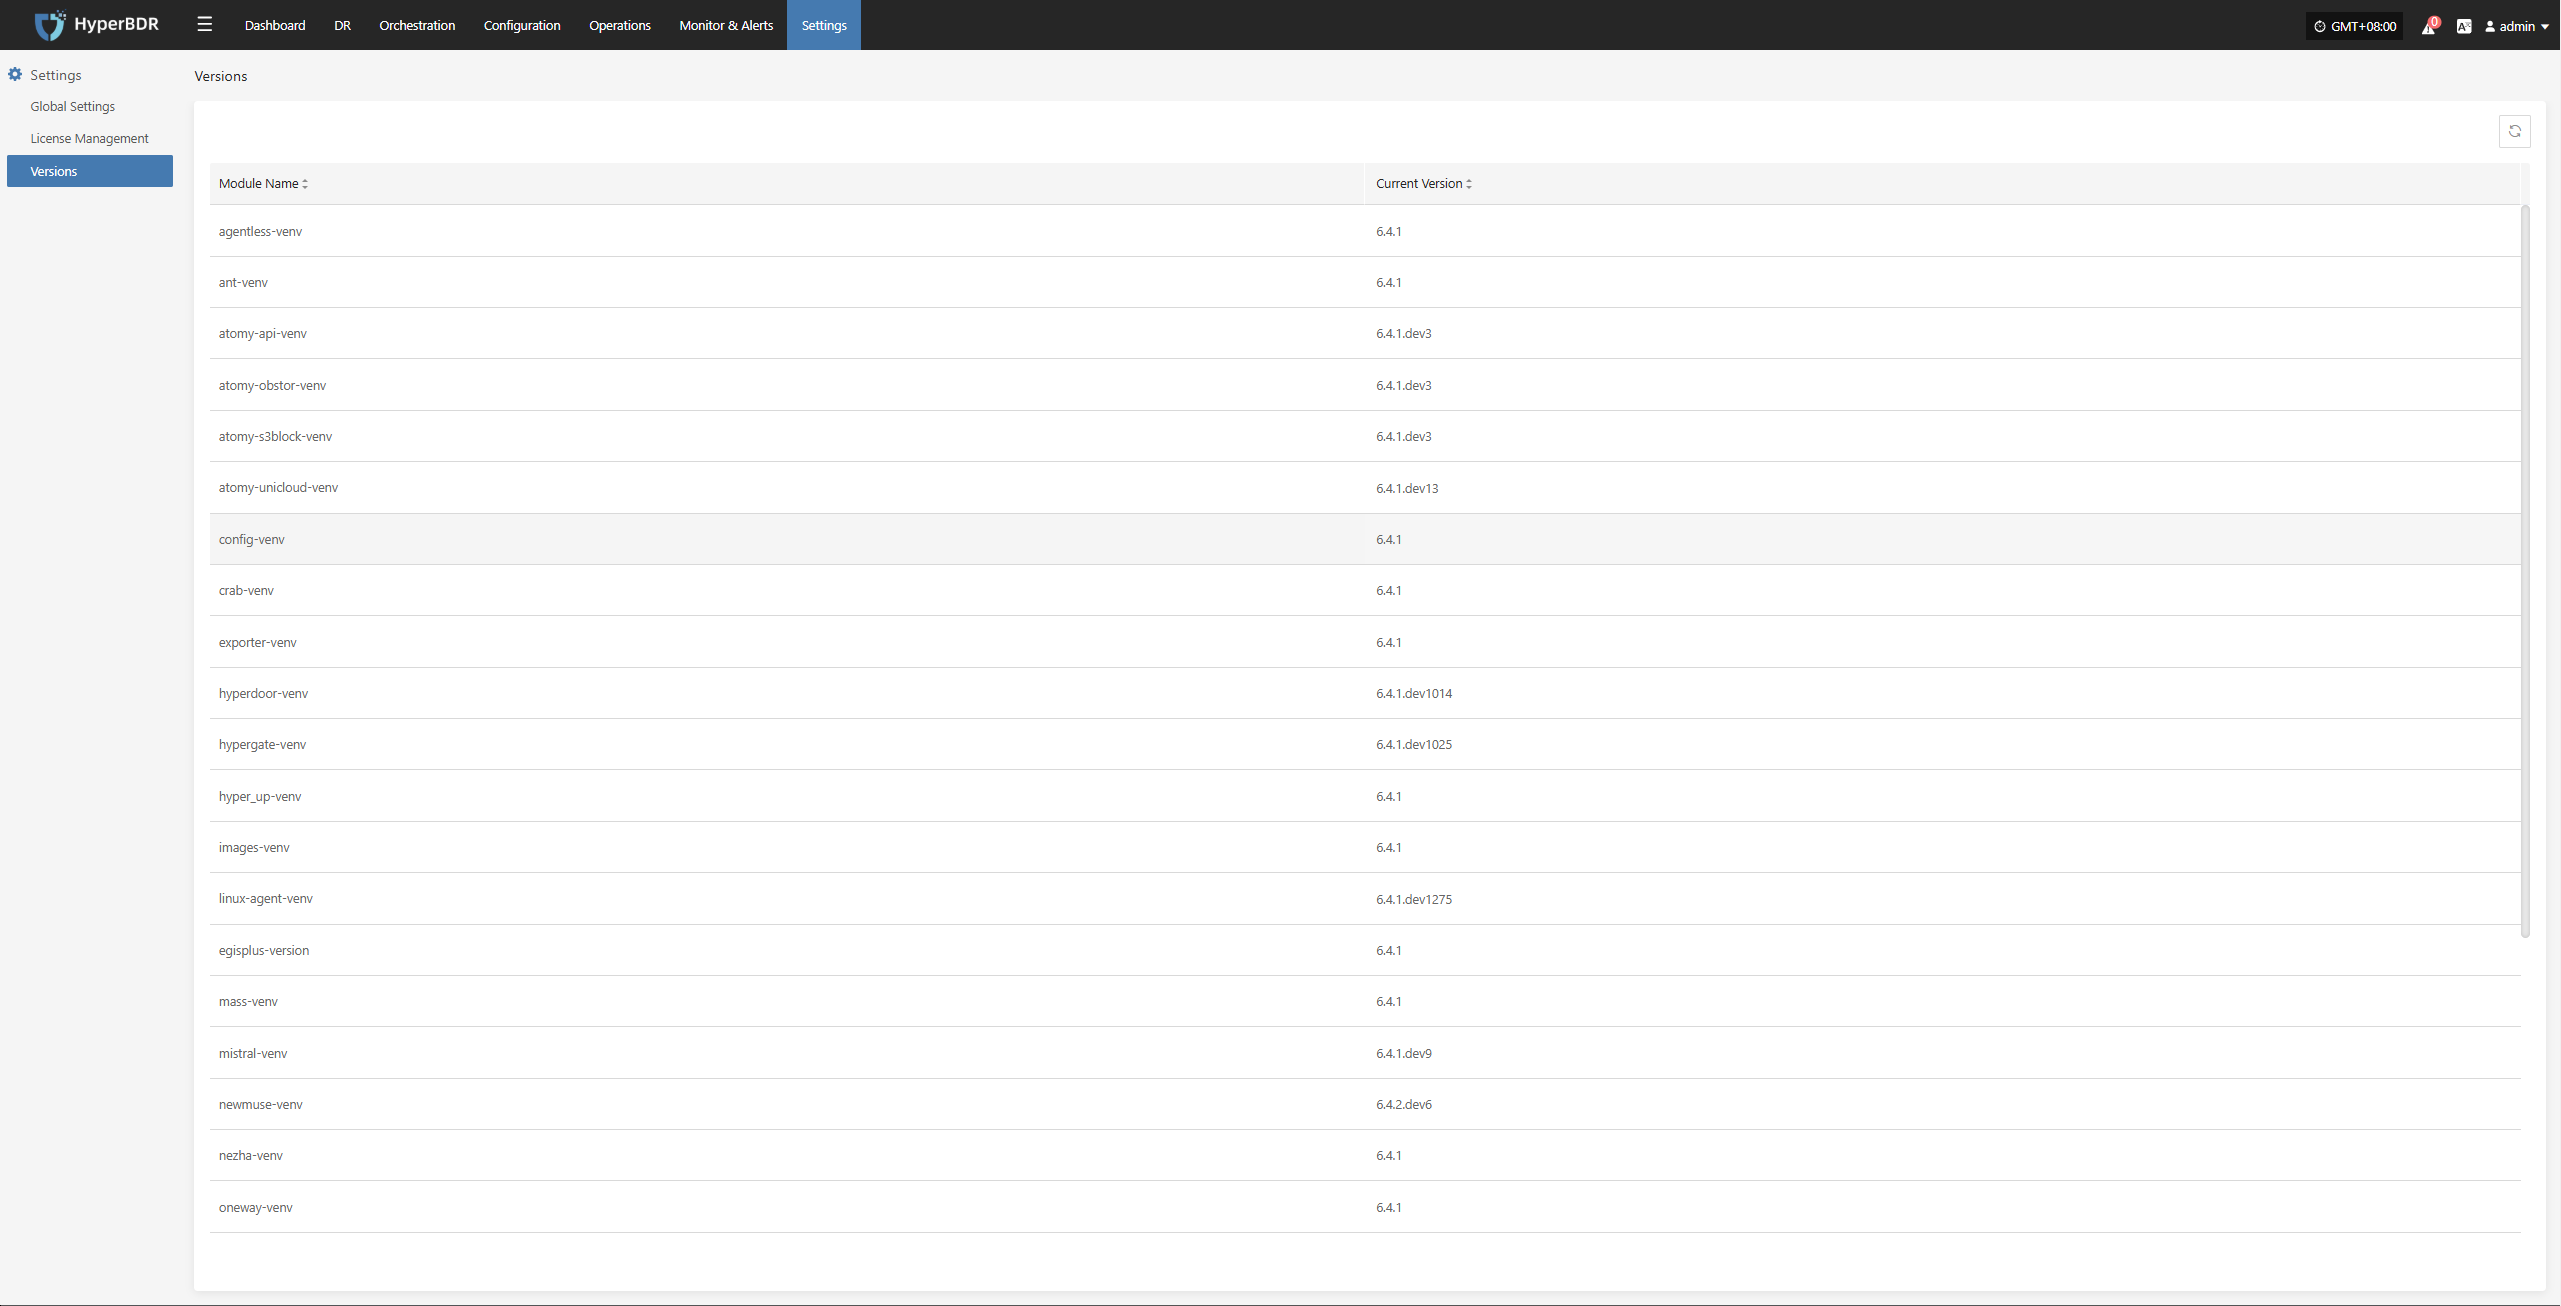Click the atomy-unicloud-venv entry
Screen dimensions: 2561x1306
click(x=278, y=487)
